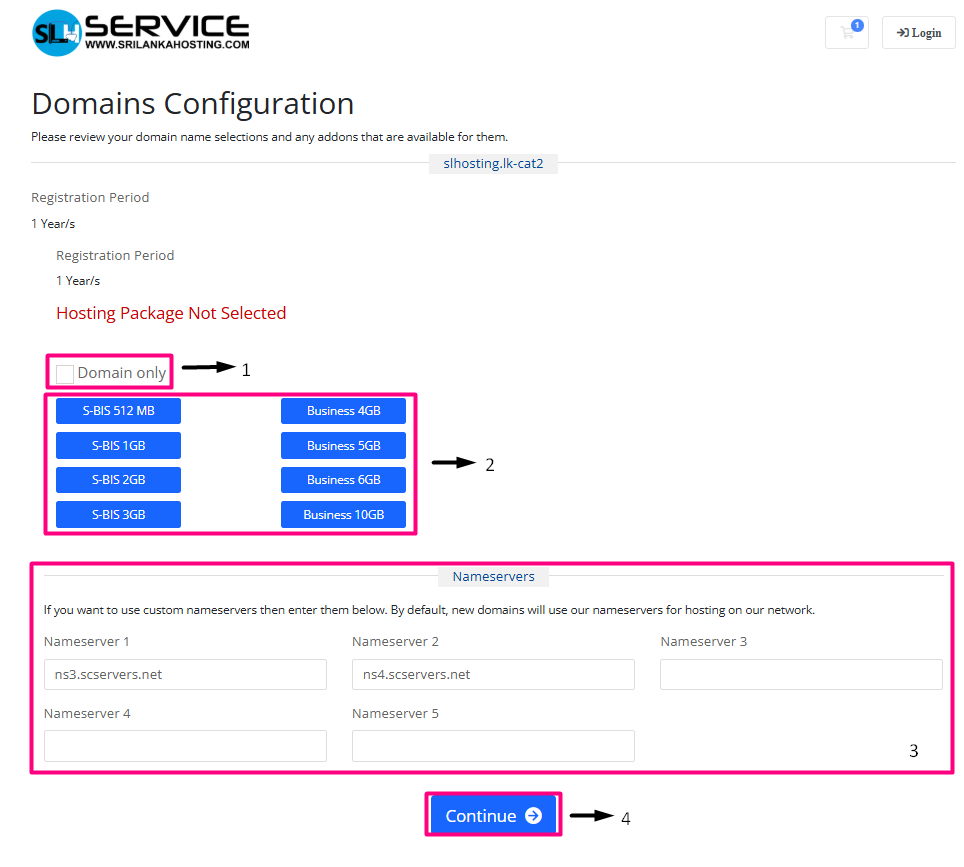Click the empty Nameserver 3 field
The image size is (964, 867).
[801, 674]
